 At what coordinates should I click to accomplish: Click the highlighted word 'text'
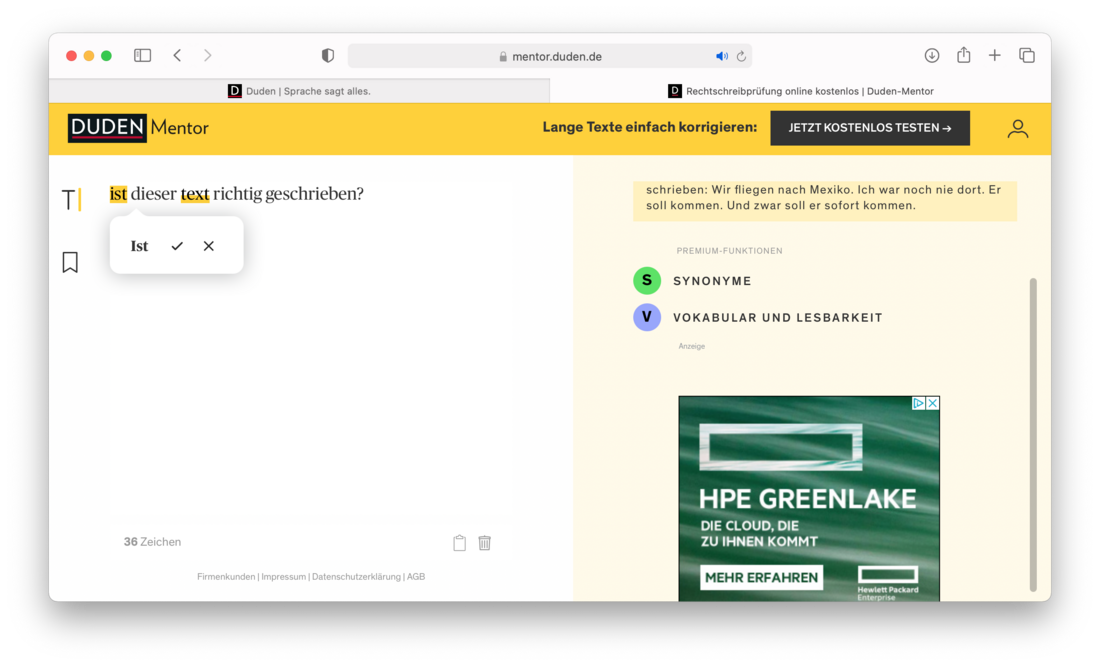point(195,194)
